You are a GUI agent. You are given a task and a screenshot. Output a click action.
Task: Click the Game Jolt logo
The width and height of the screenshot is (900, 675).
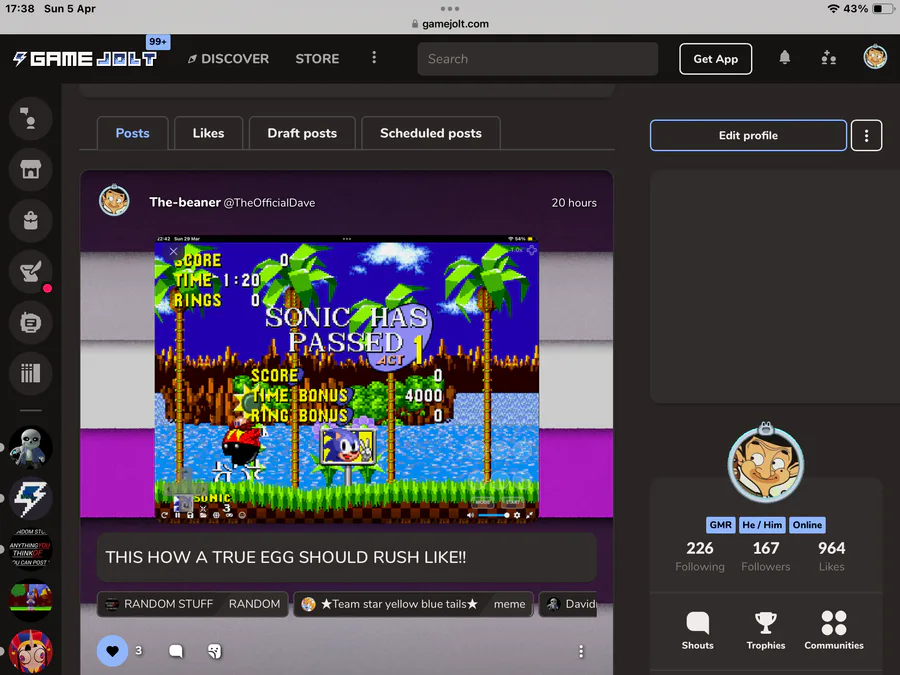click(85, 59)
